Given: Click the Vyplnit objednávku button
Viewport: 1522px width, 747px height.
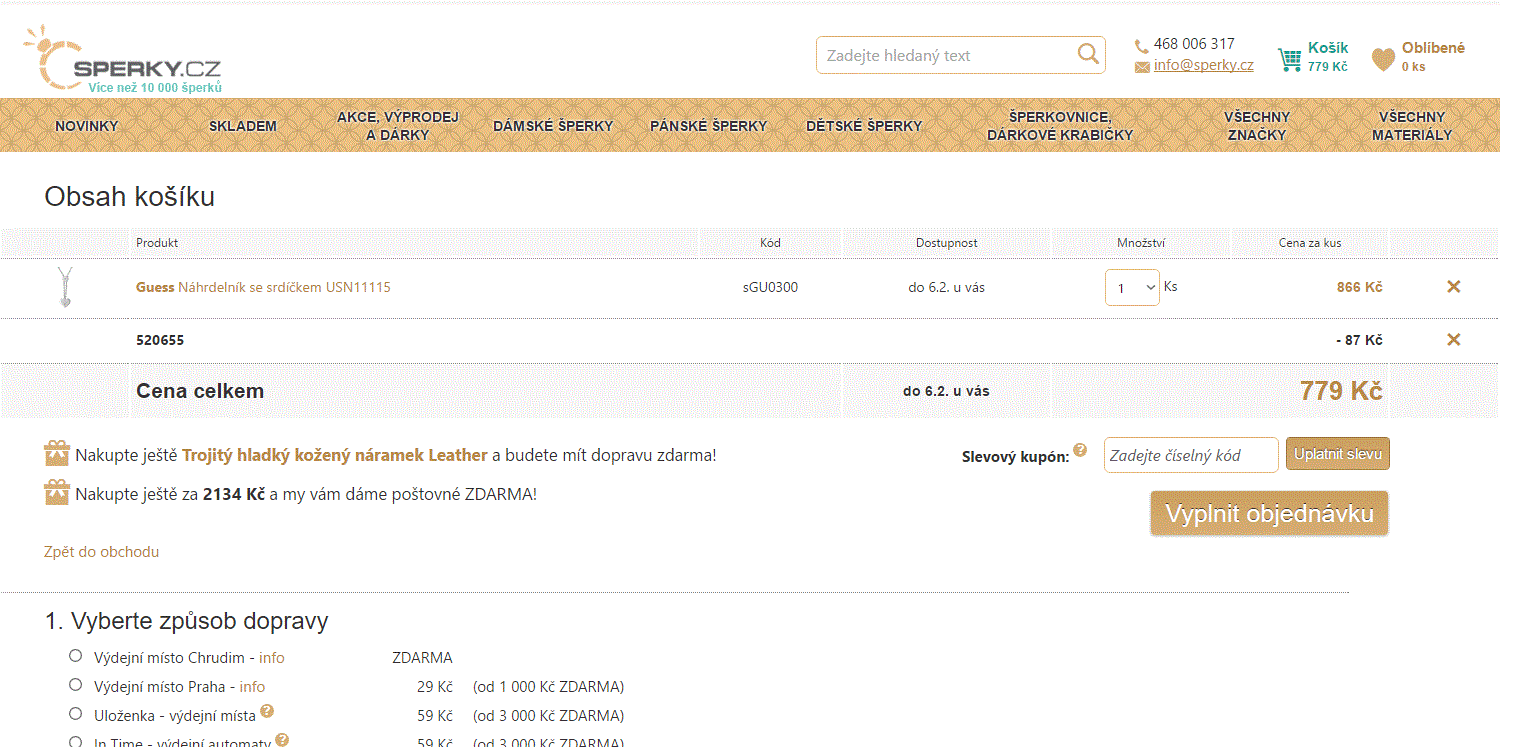Looking at the screenshot, I should (1269, 514).
